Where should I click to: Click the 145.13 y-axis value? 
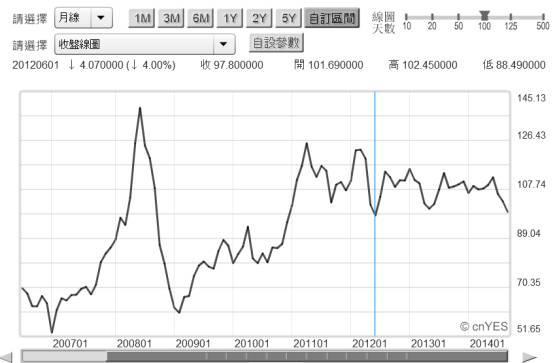click(x=531, y=98)
